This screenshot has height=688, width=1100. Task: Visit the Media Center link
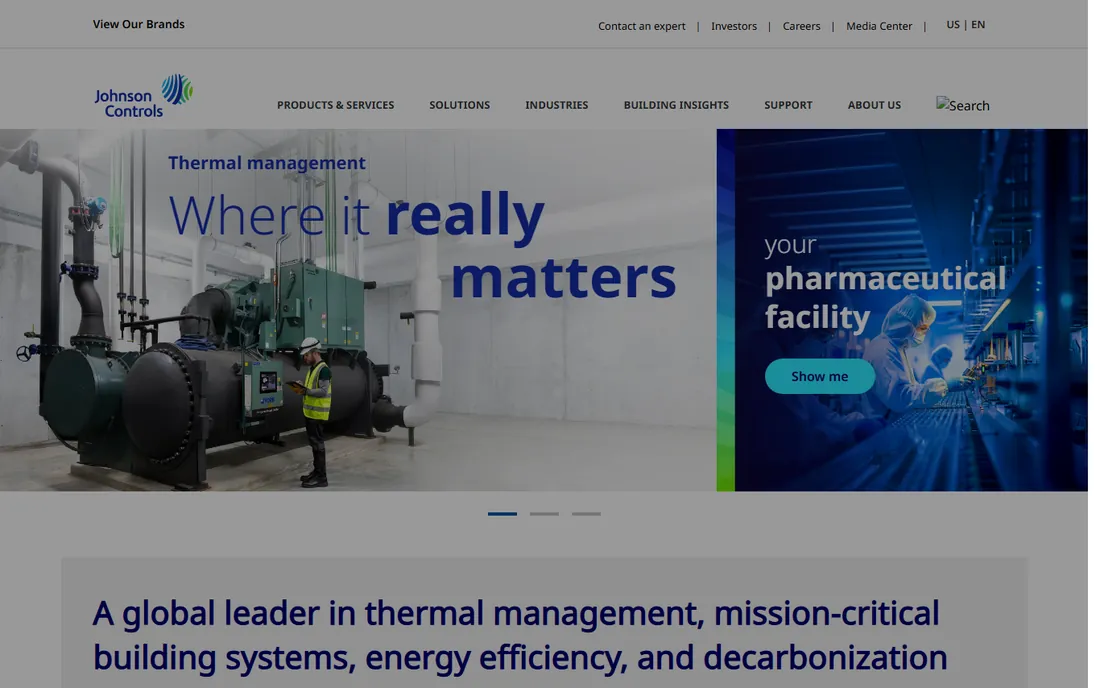(x=879, y=26)
